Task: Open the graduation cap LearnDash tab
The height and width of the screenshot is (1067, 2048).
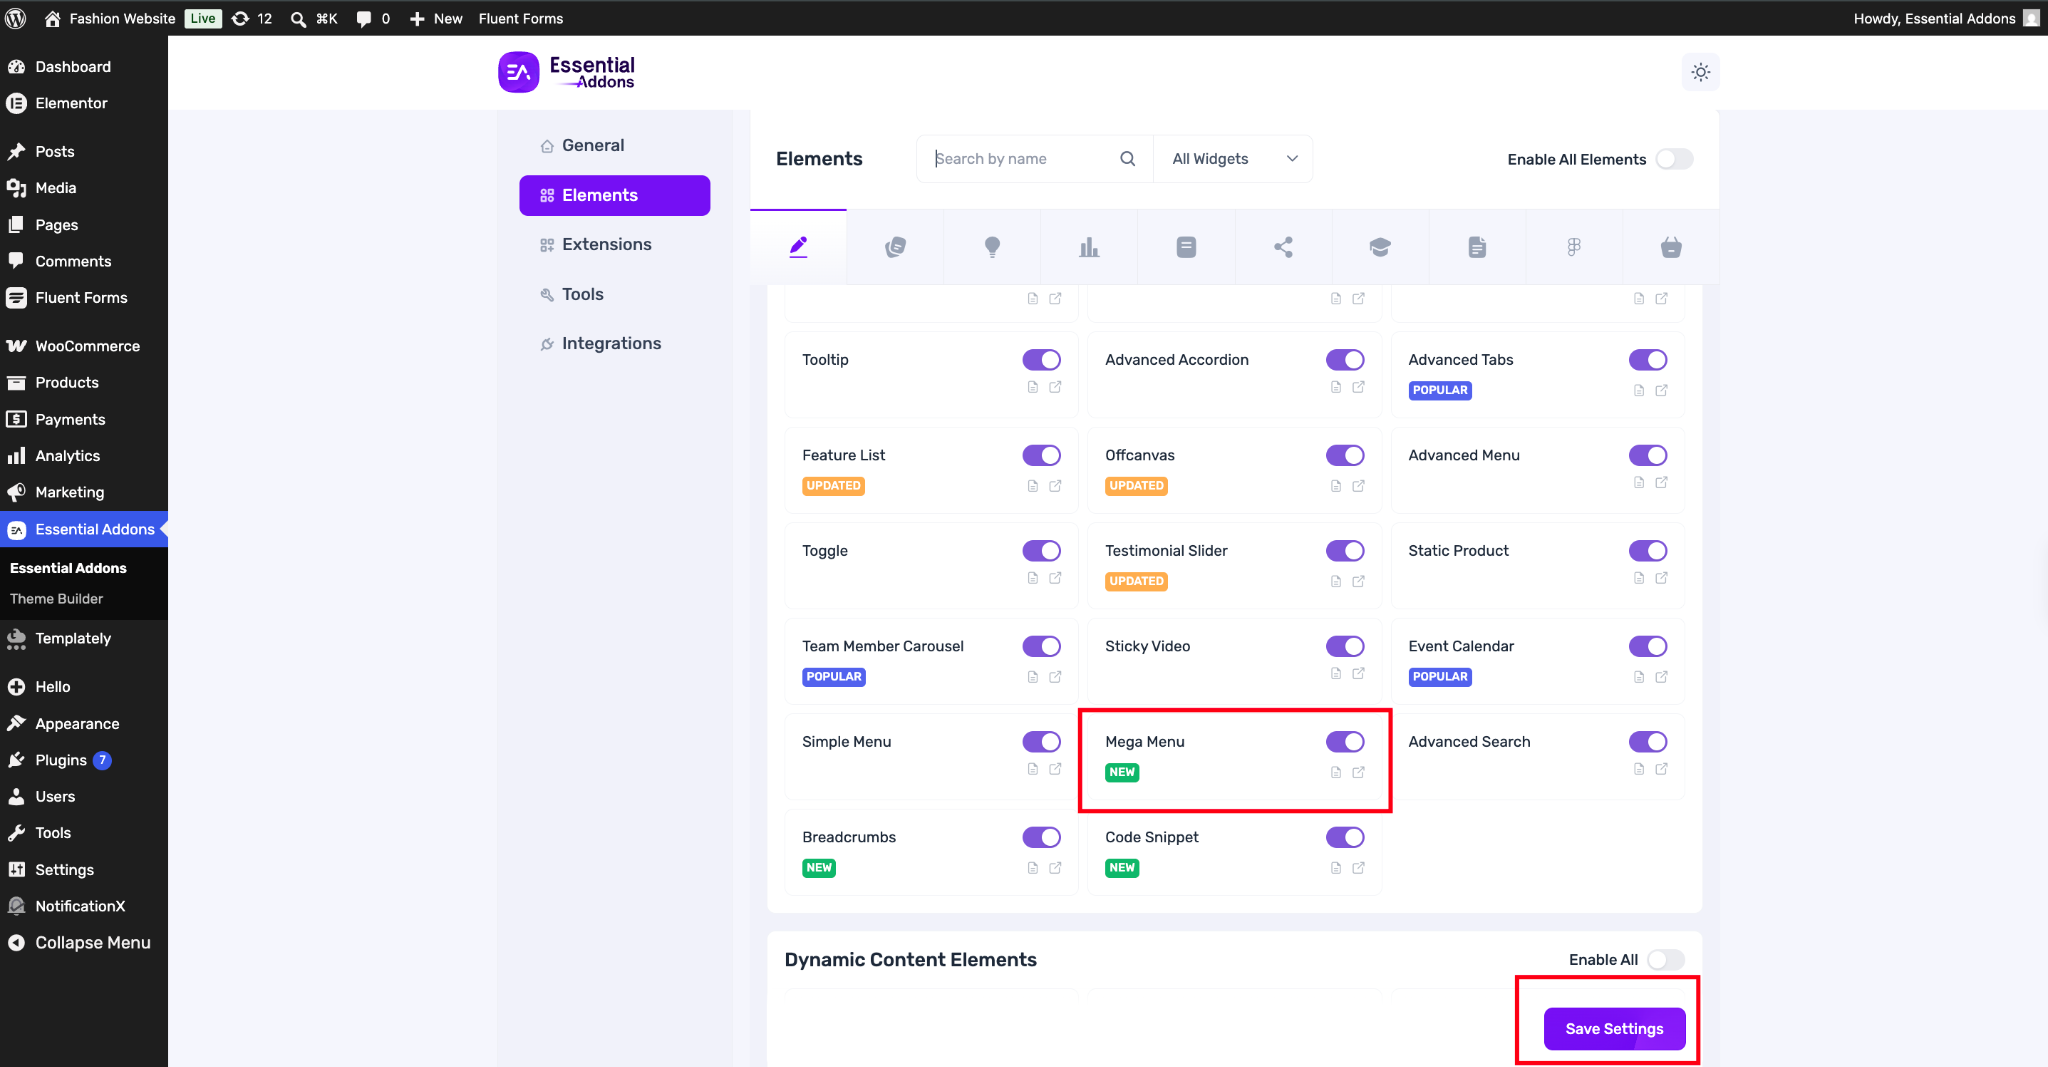Action: 1380,247
